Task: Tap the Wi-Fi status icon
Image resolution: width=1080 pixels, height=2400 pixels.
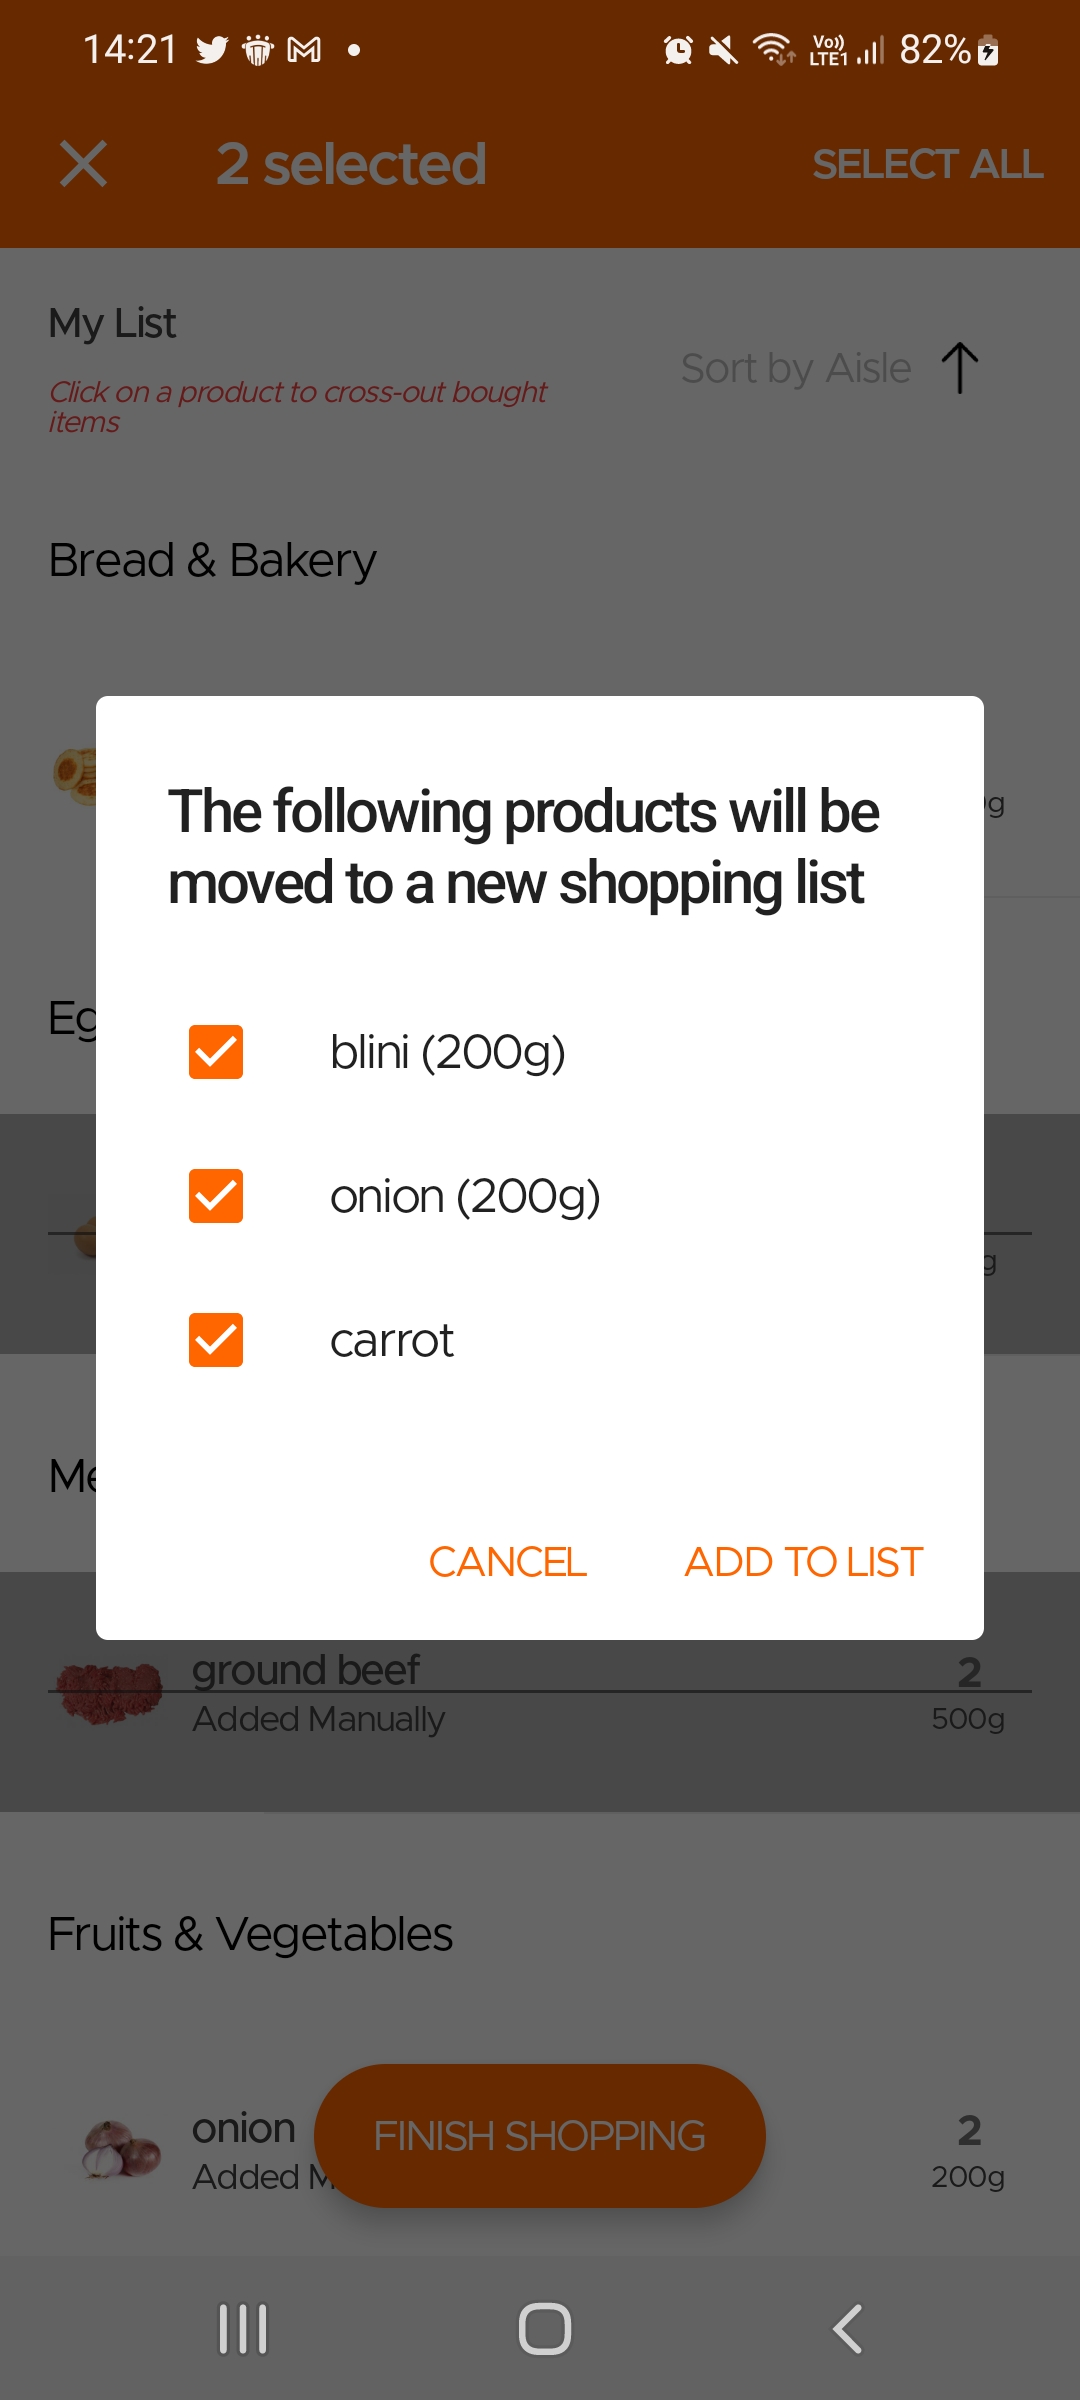Action: [774, 49]
